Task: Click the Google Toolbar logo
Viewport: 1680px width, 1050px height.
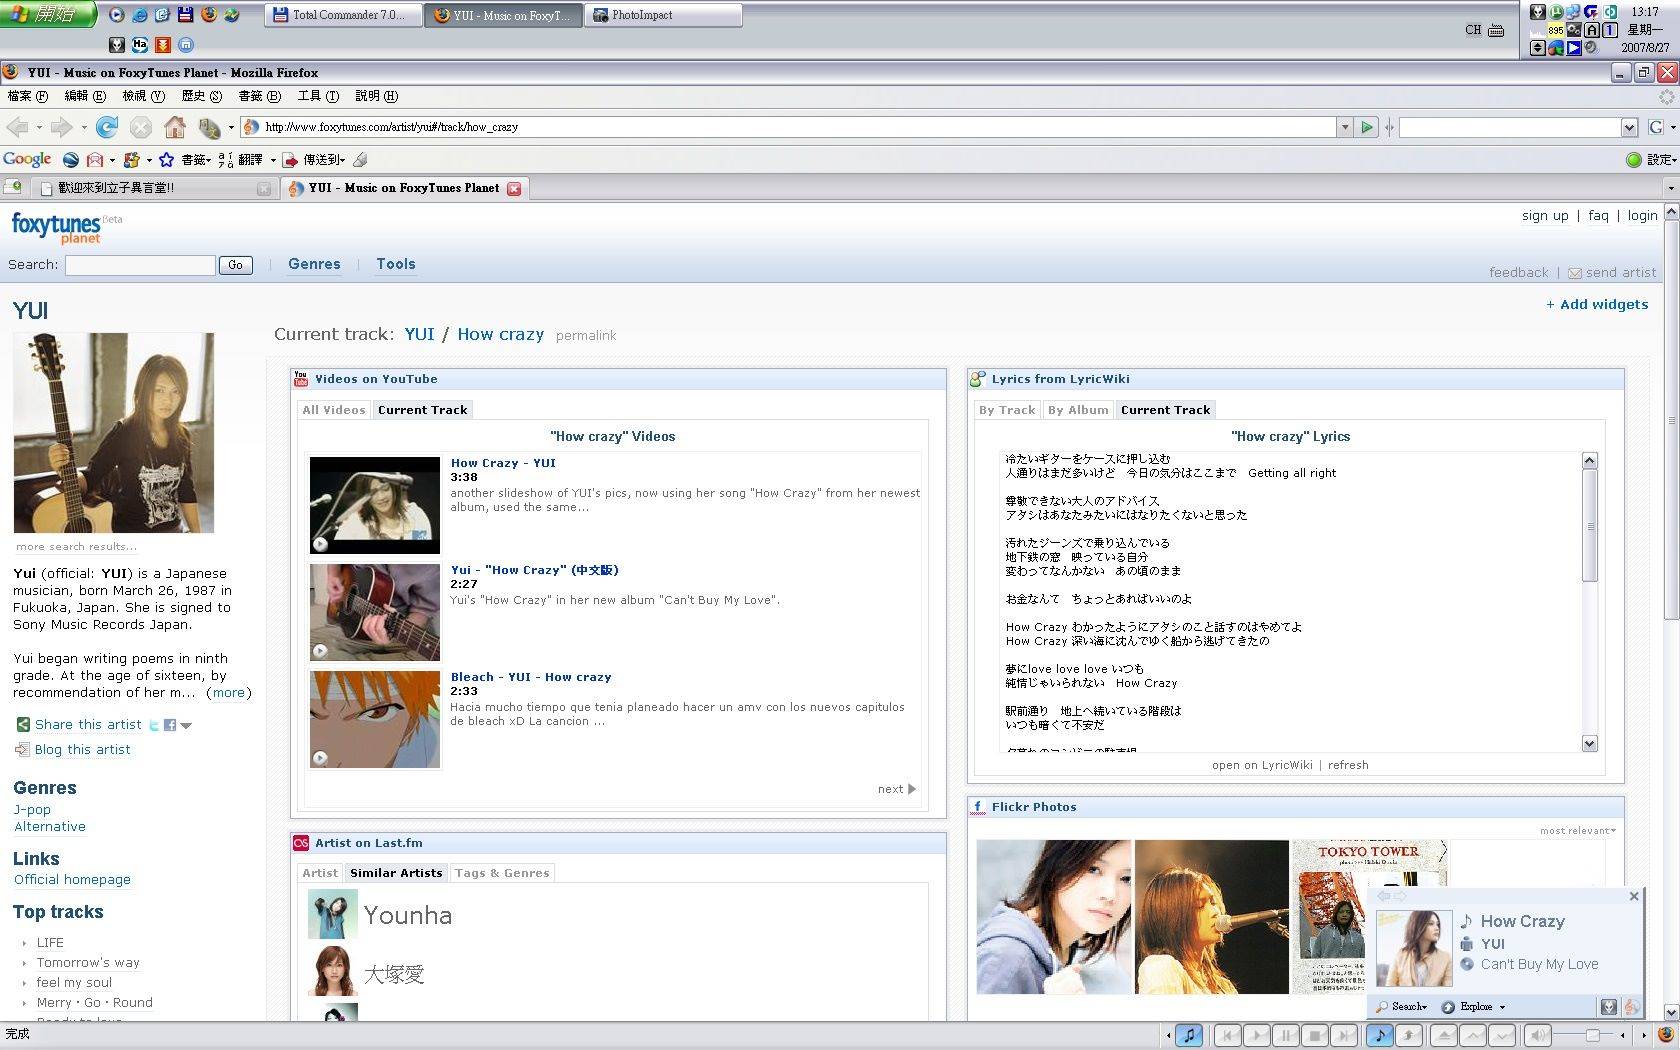Action: coord(27,159)
